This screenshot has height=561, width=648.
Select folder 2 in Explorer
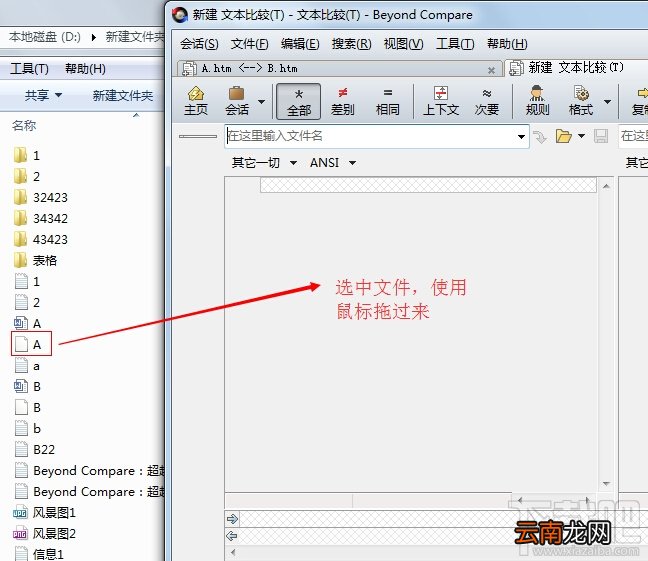[27, 177]
